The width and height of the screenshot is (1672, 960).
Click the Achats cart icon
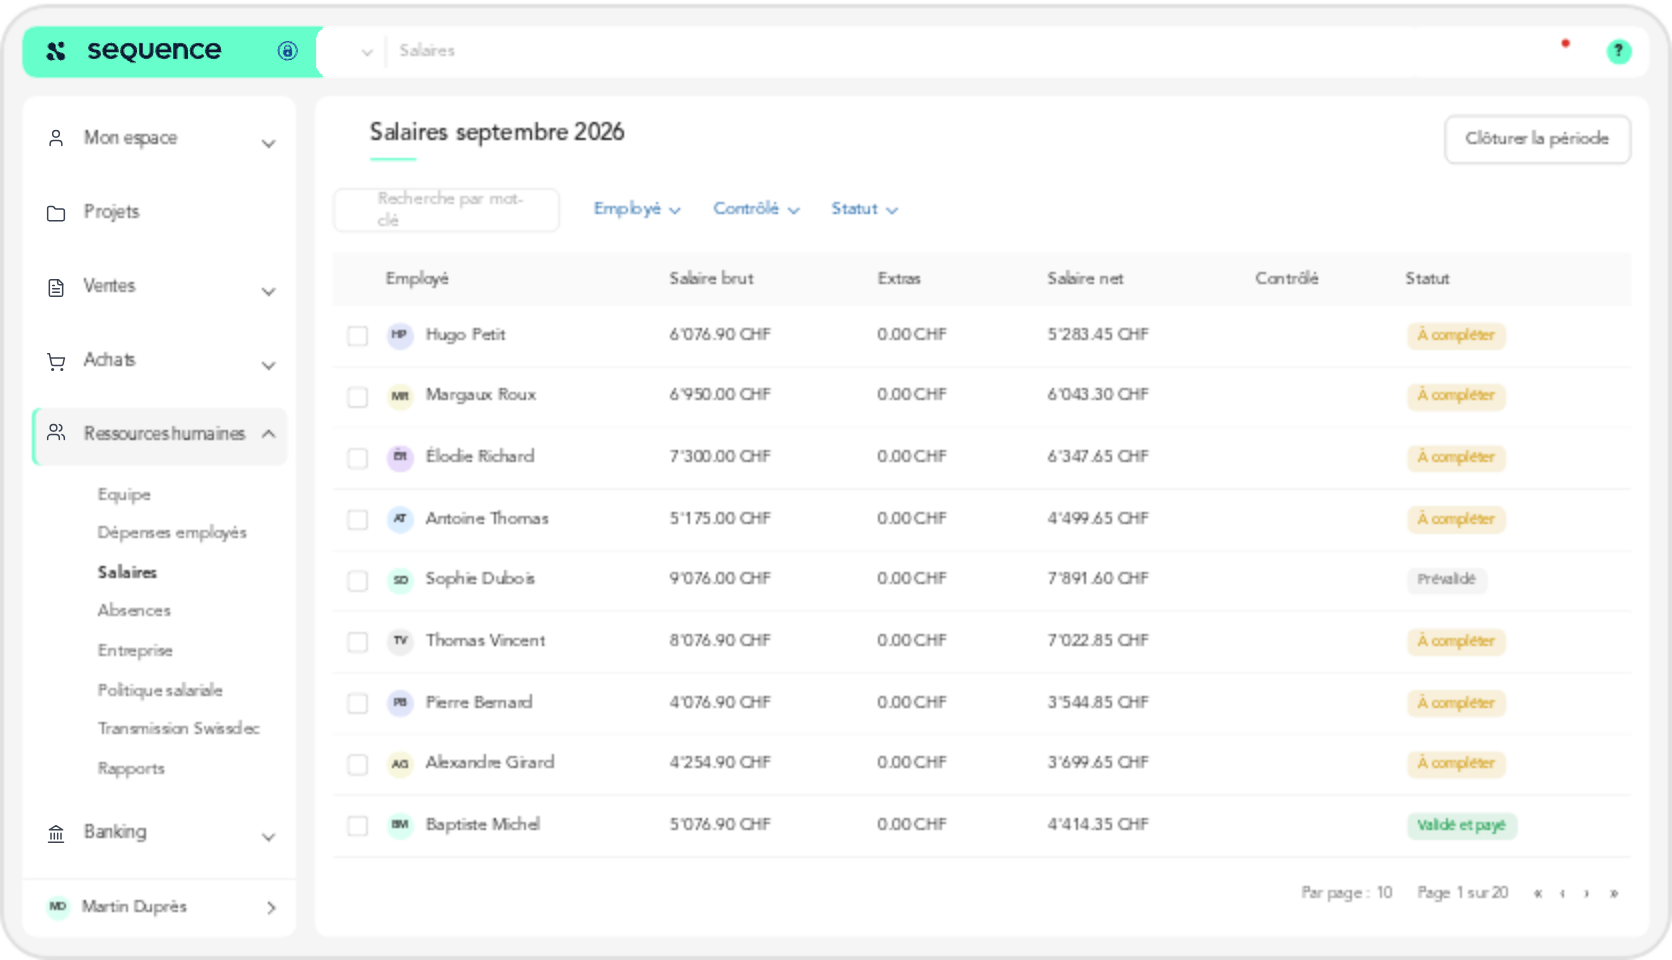56,361
